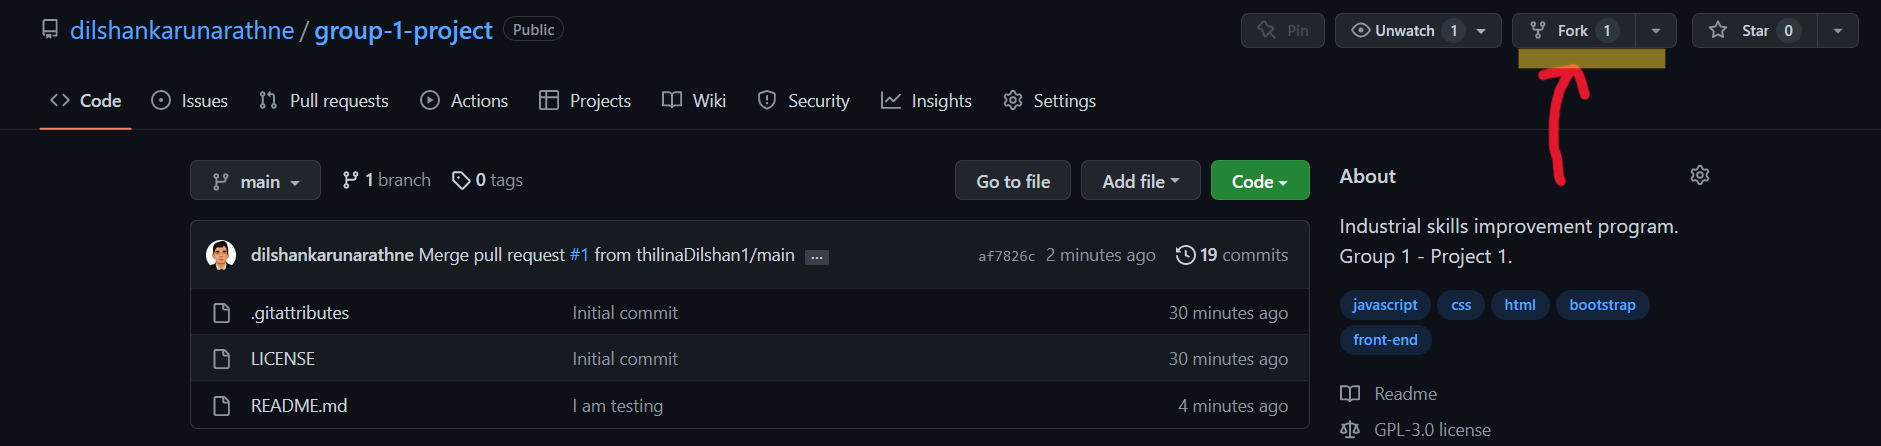Select the html topic tag
This screenshot has height=446, width=1881.
[1520, 305]
